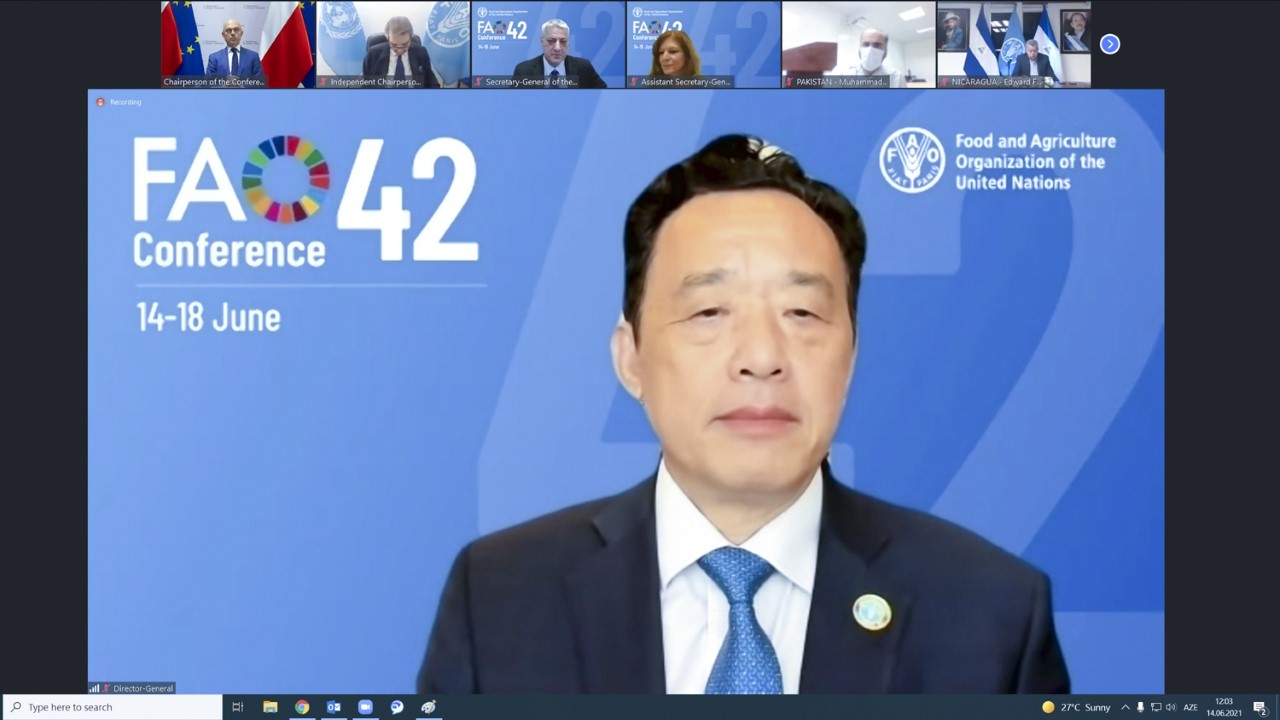Click the muted mic icon on PAKISTAN label
Viewport: 1280px width, 720px height.
790,82
